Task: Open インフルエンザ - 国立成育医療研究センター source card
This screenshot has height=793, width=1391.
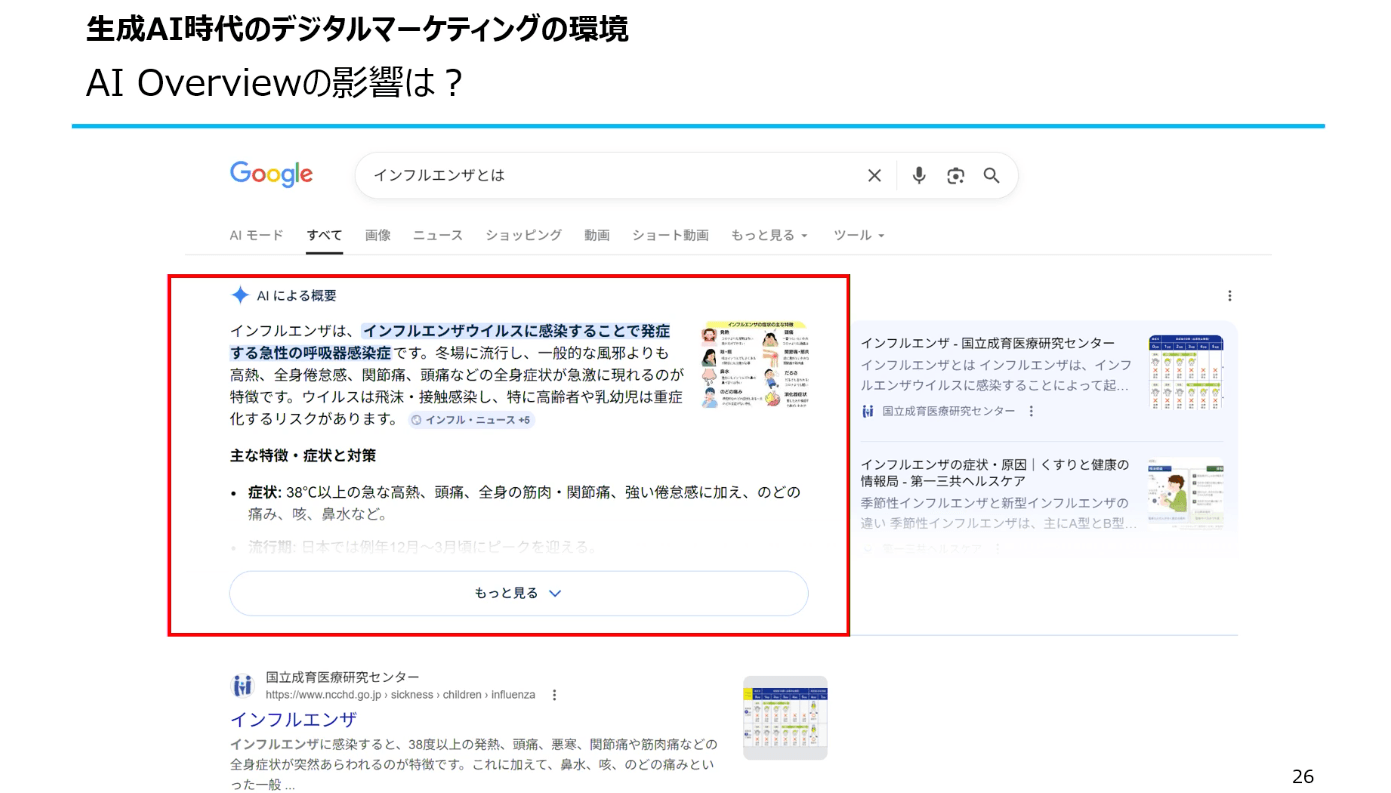Action: (x=988, y=343)
